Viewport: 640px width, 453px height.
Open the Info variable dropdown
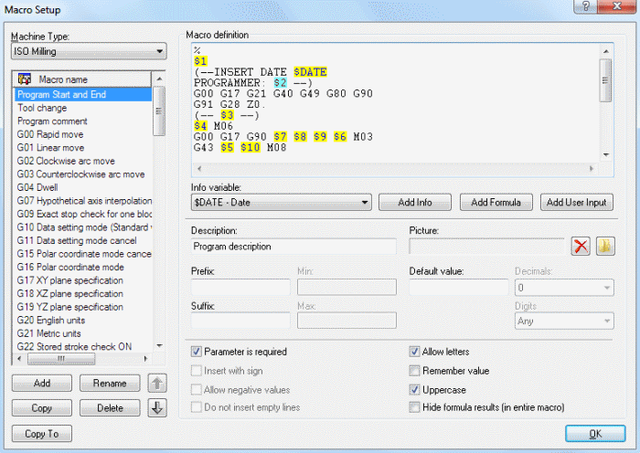pyautogui.click(x=281, y=202)
